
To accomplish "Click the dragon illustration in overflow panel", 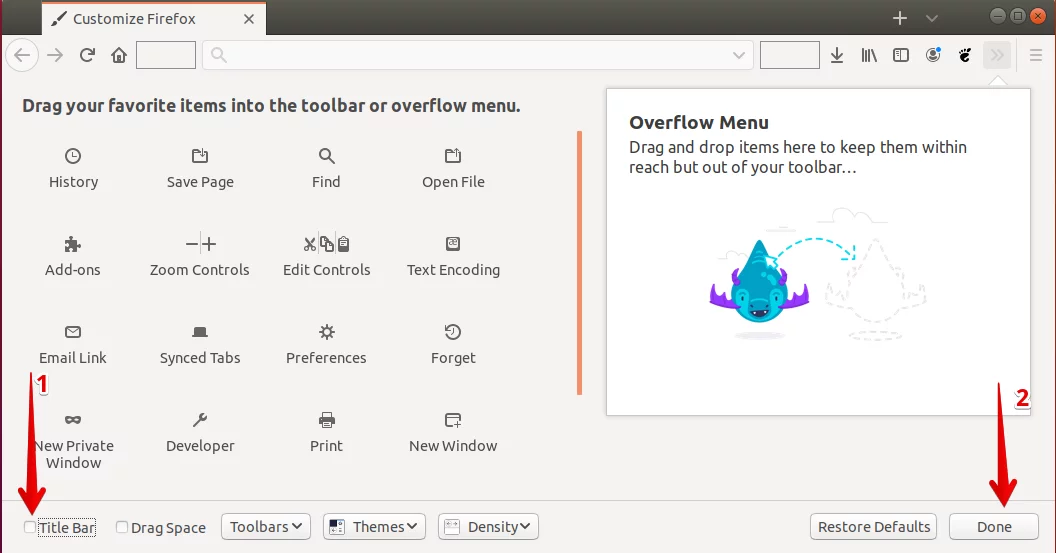I will [x=759, y=282].
